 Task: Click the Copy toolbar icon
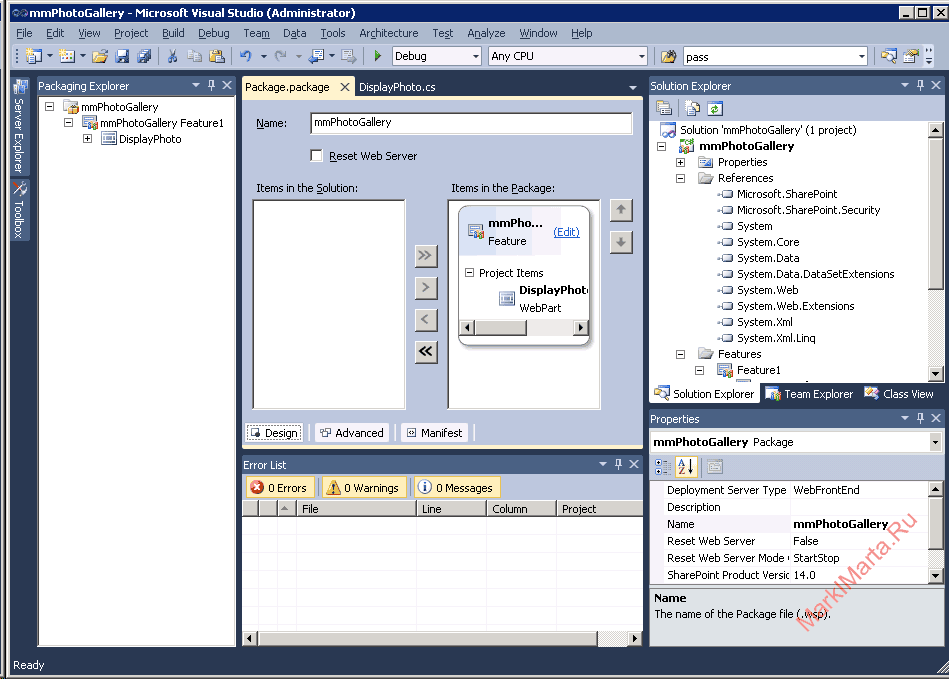click(194, 56)
